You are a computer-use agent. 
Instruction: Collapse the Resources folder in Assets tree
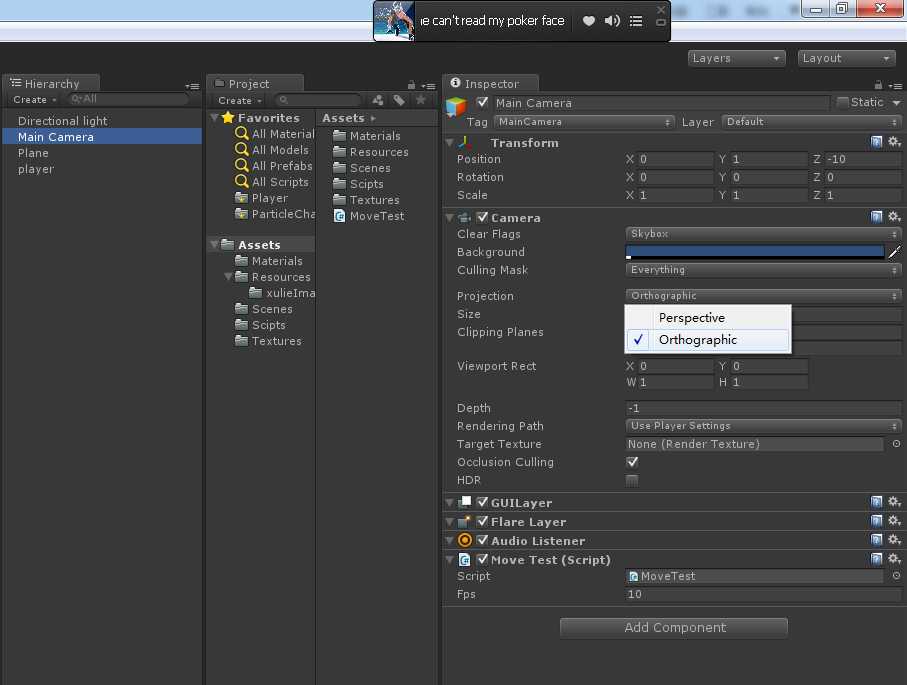pyautogui.click(x=228, y=277)
